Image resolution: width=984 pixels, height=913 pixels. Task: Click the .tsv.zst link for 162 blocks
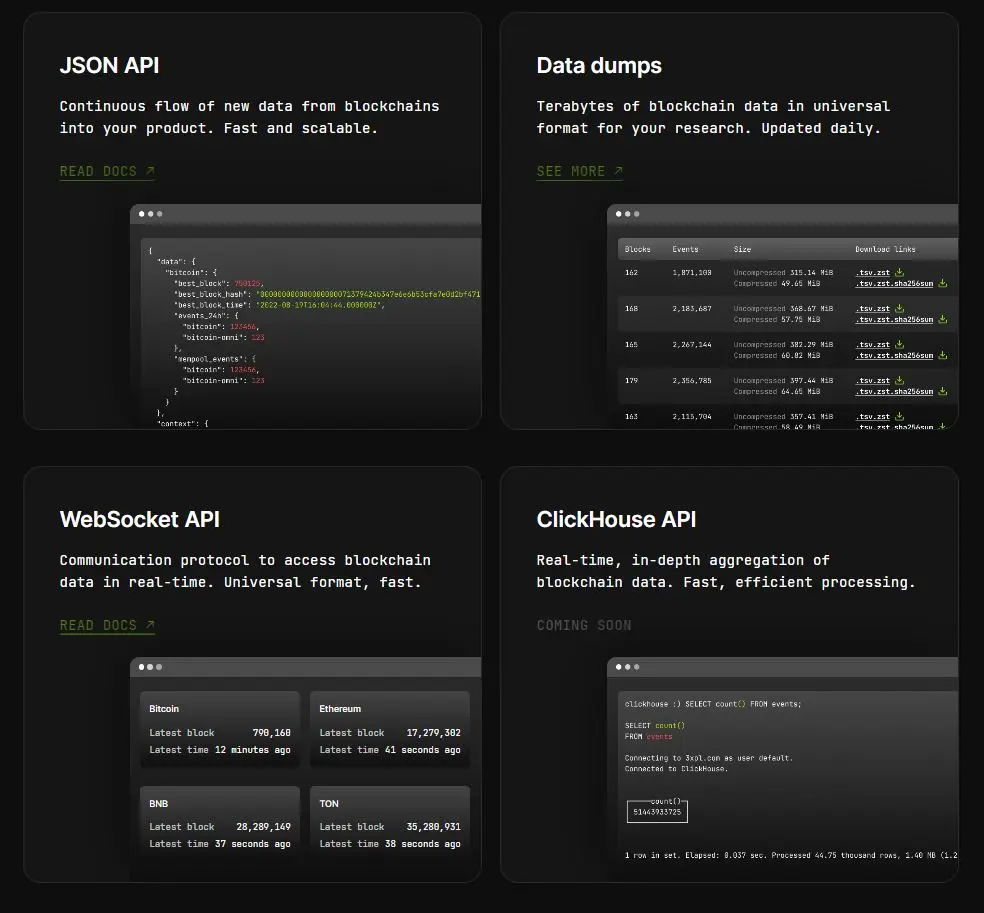[873, 272]
